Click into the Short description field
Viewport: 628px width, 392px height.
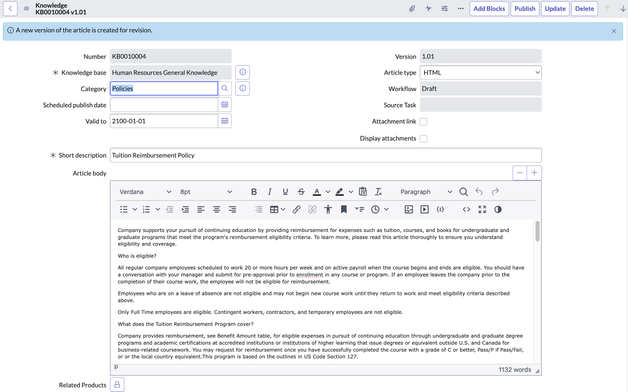click(326, 155)
